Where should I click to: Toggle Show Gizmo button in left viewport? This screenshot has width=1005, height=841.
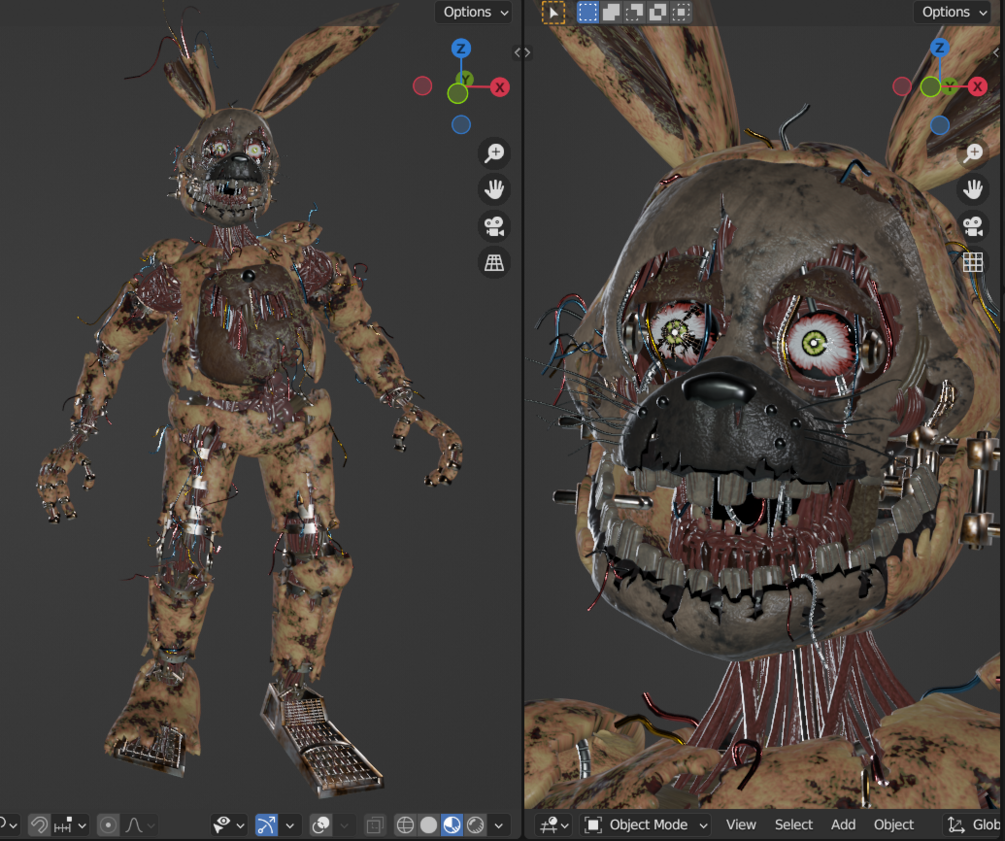267,825
